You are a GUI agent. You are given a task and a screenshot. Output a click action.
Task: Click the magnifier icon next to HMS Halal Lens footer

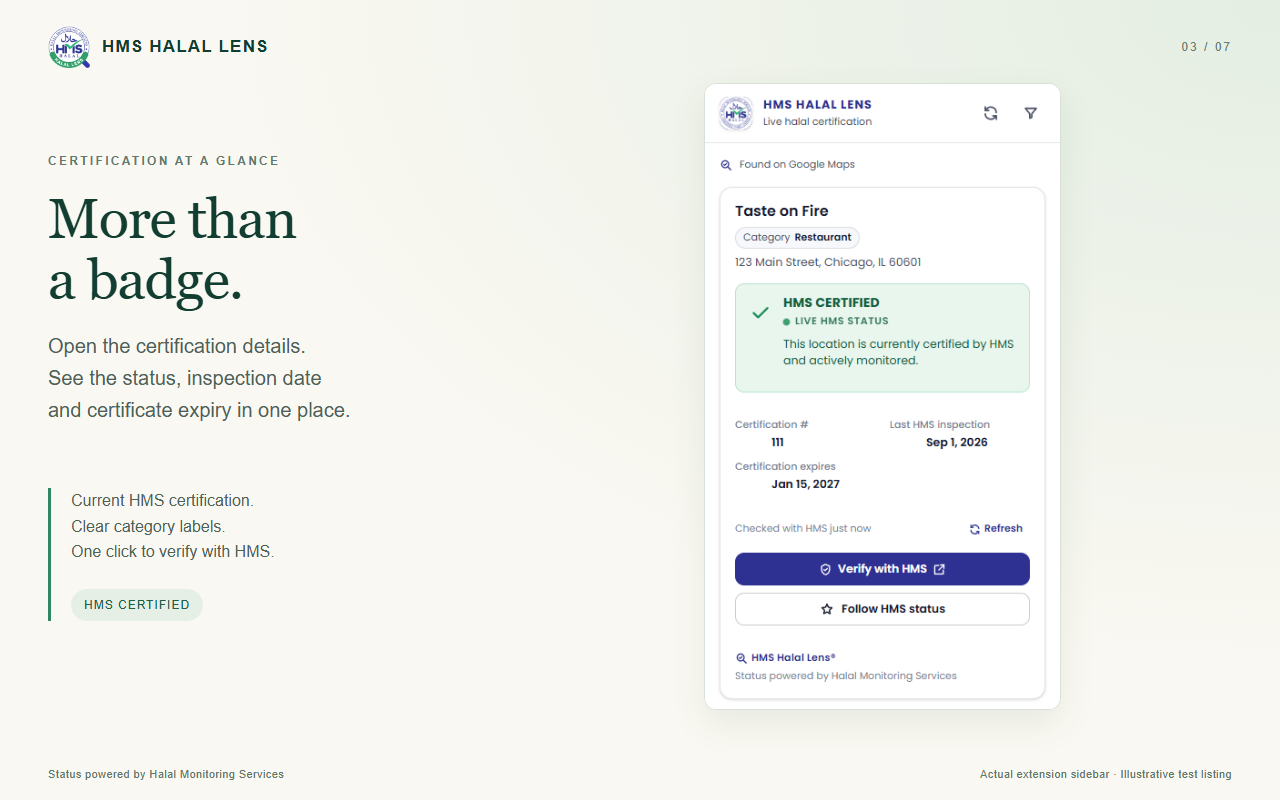[741, 658]
